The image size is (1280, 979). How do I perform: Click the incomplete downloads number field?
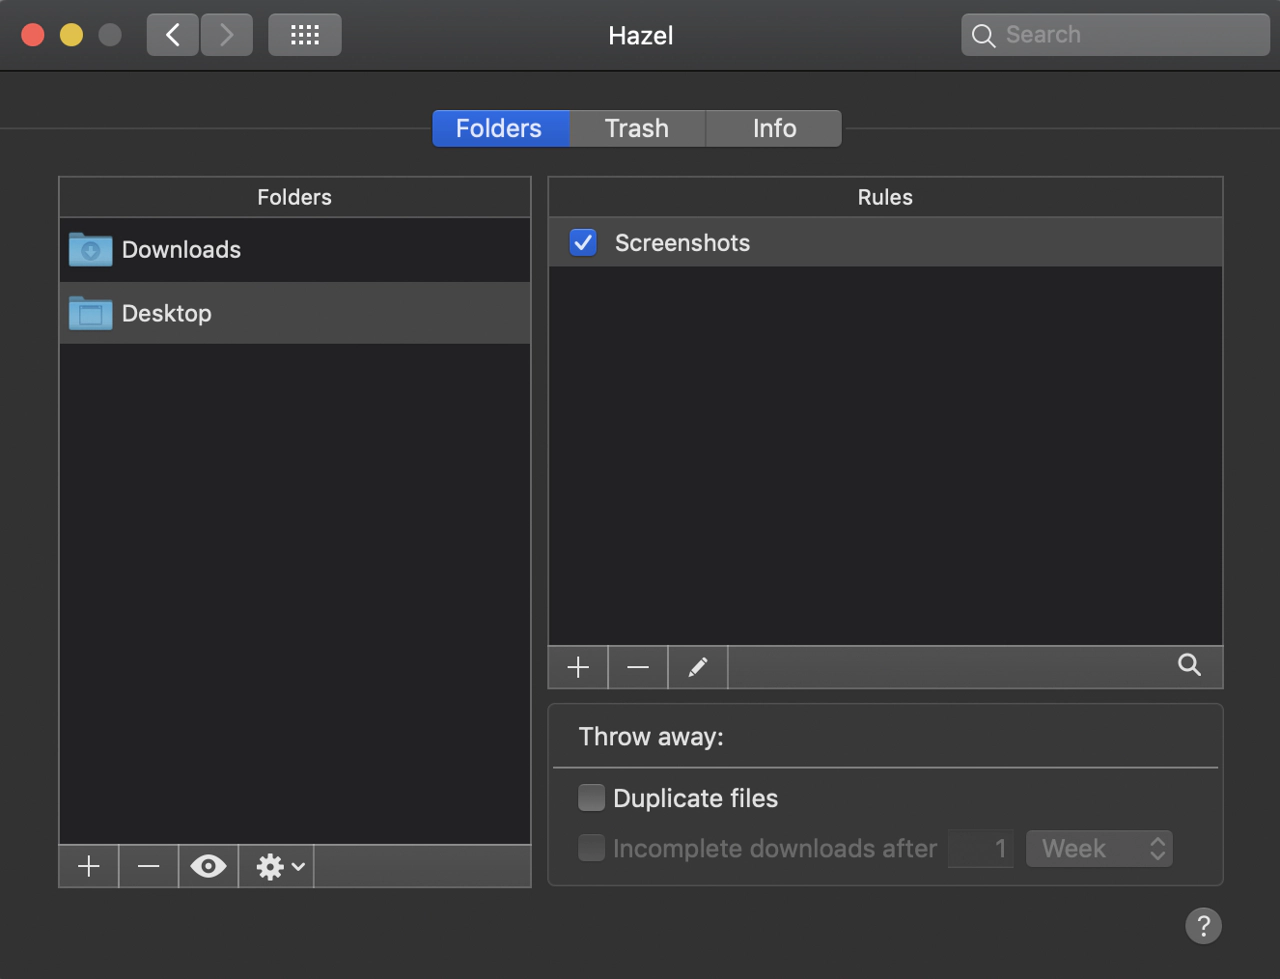click(x=981, y=849)
